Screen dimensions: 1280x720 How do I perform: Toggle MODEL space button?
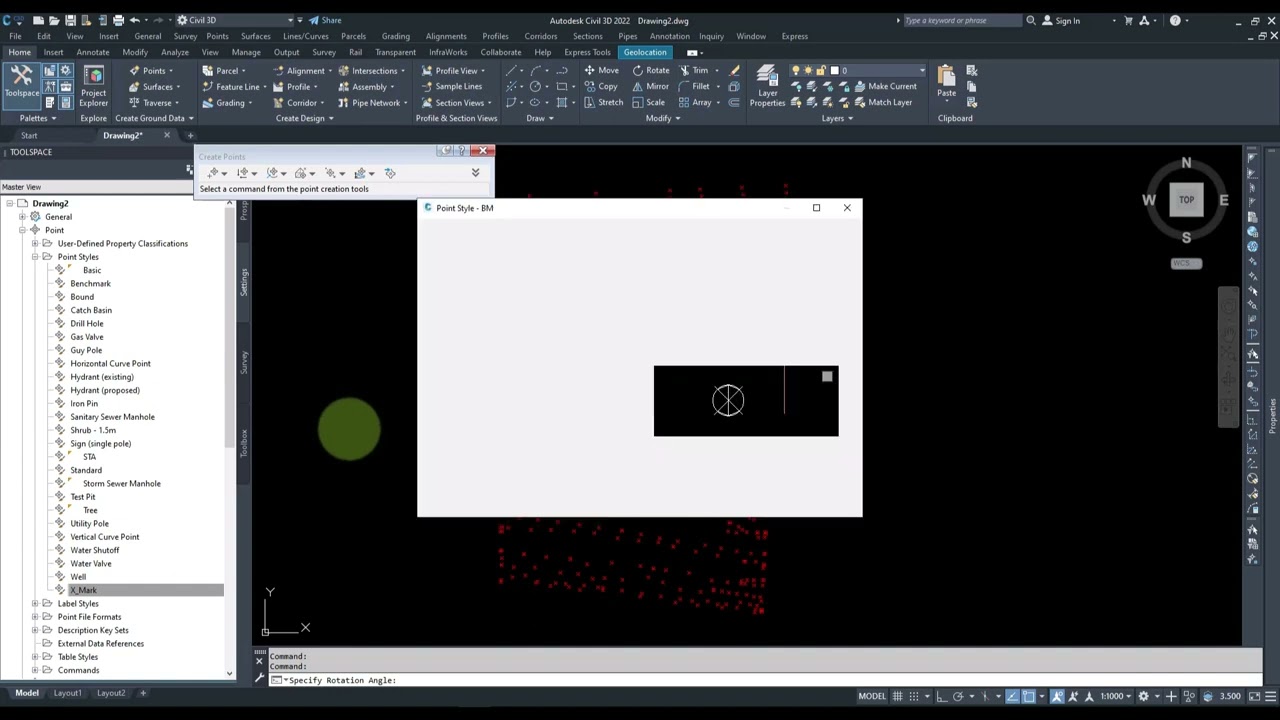coord(872,696)
